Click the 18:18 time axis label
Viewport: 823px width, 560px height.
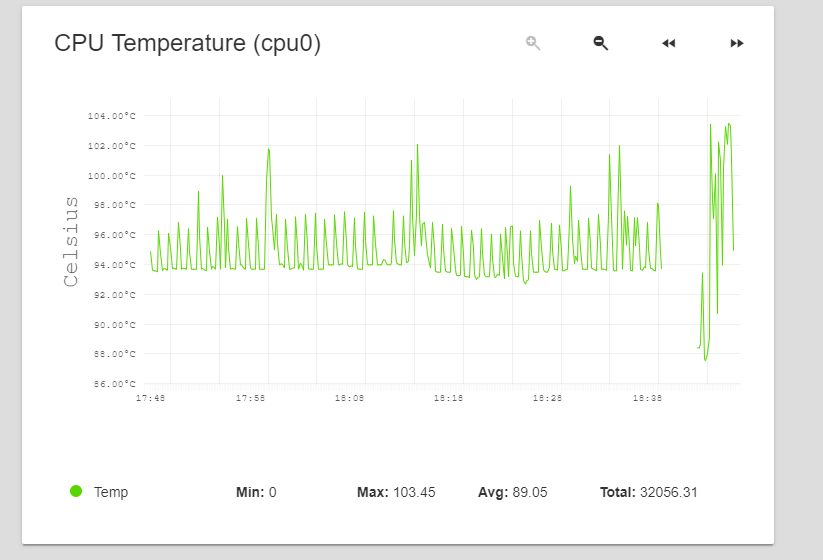[x=448, y=398]
